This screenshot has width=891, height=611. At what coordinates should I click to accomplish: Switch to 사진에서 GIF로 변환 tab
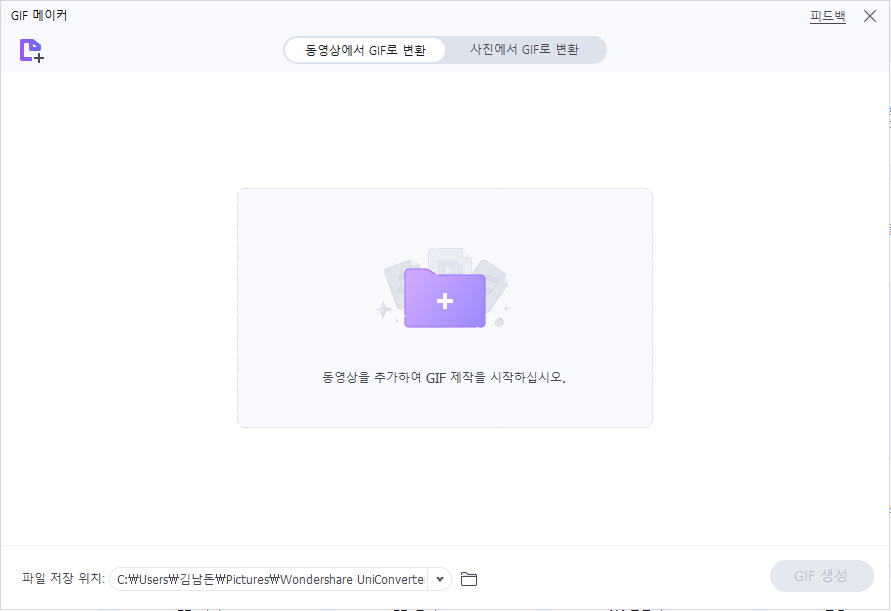(x=524, y=50)
